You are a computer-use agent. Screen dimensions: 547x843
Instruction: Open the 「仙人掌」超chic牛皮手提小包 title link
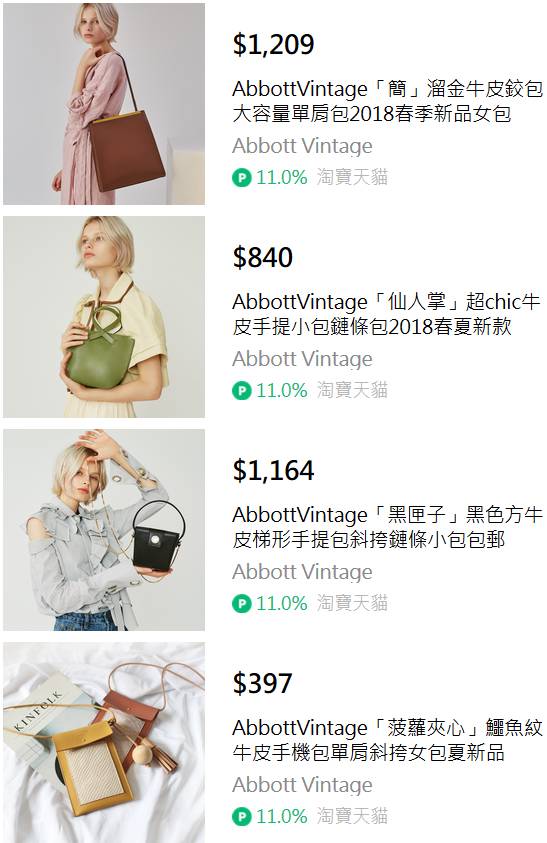[386, 314]
